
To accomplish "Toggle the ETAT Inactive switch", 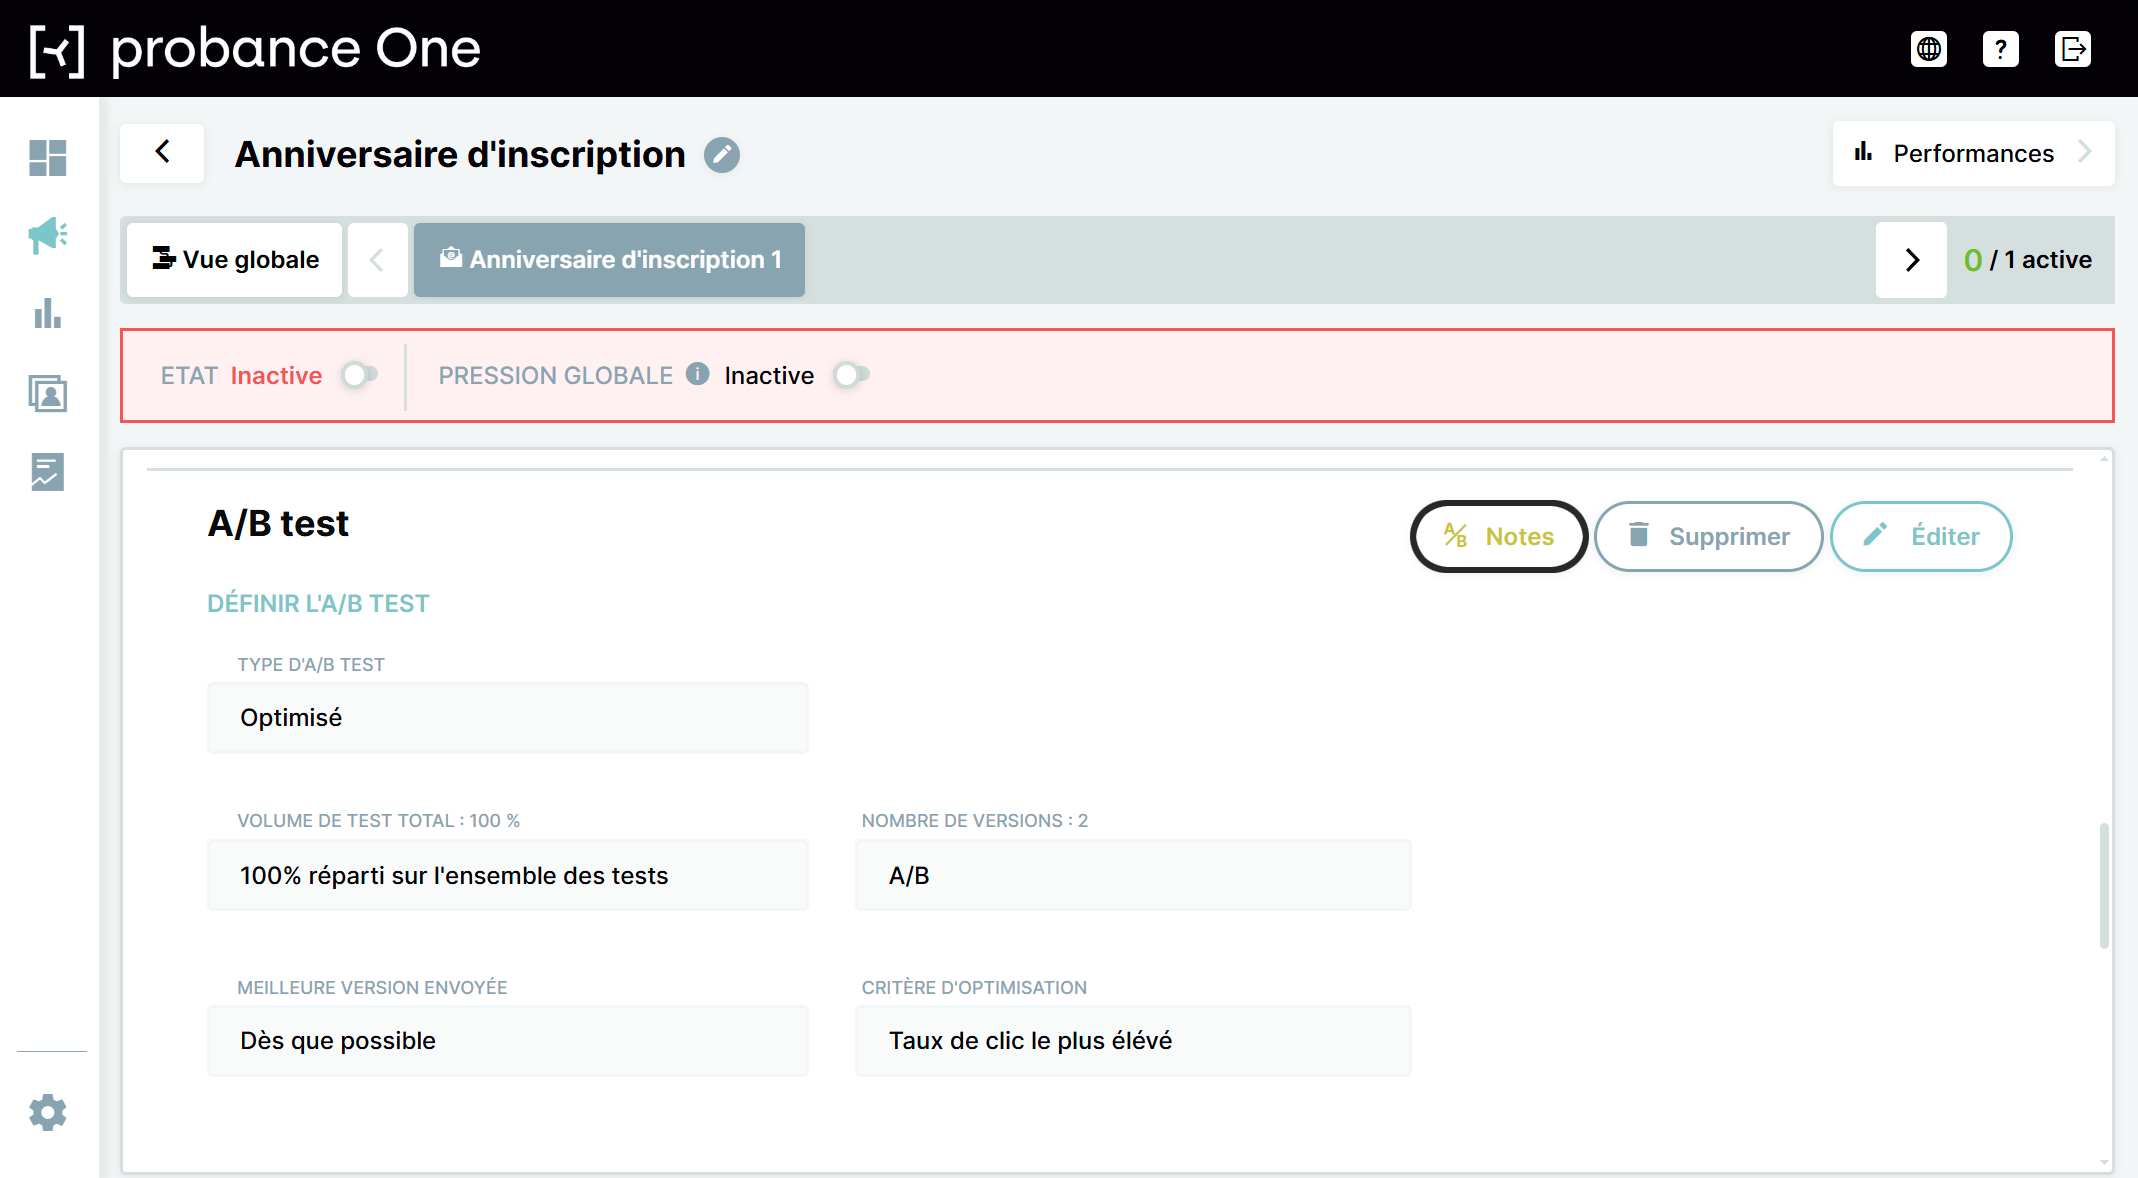I will click(359, 375).
